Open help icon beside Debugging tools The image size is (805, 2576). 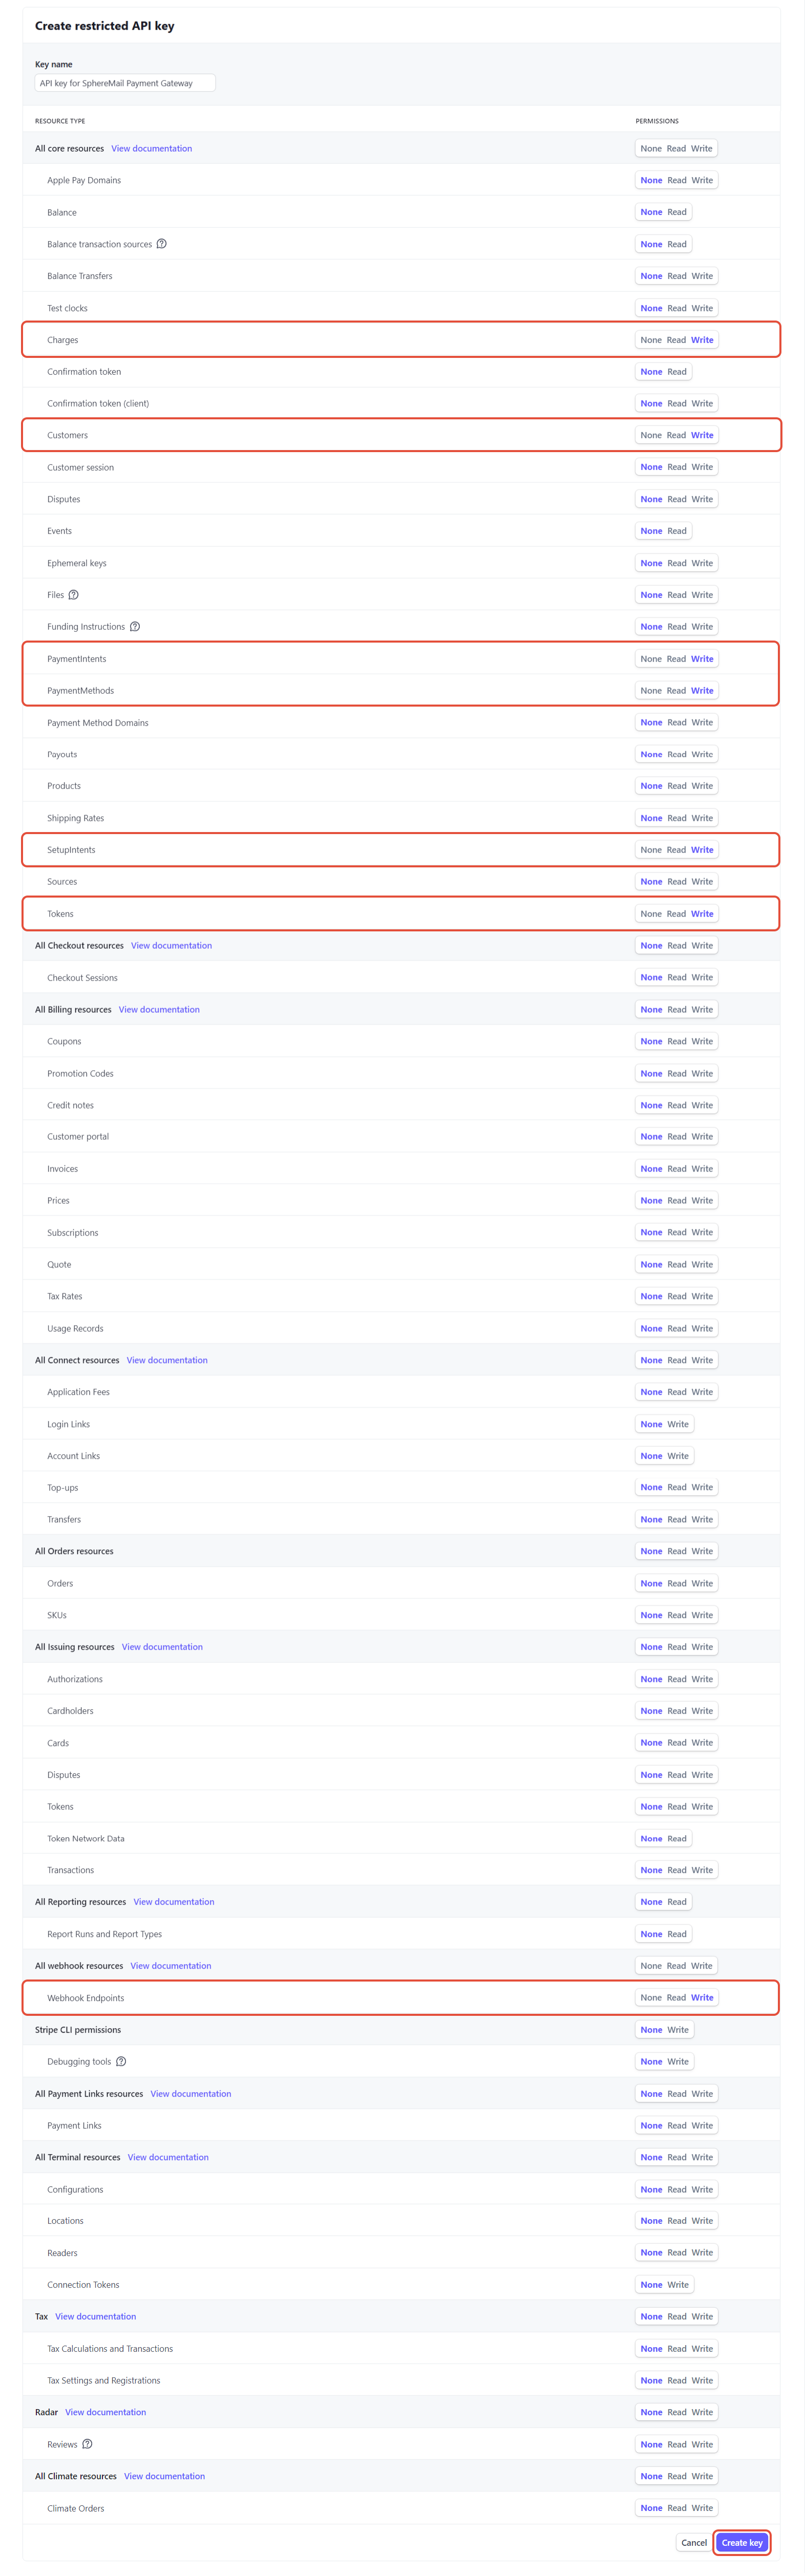pos(121,2061)
